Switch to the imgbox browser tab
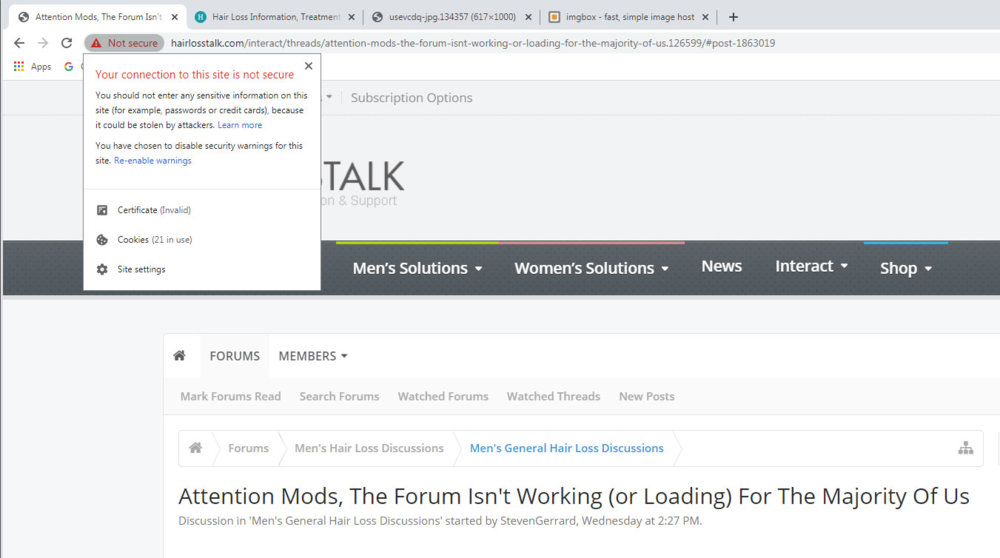Screen dimensions: 1000x558 628,17
